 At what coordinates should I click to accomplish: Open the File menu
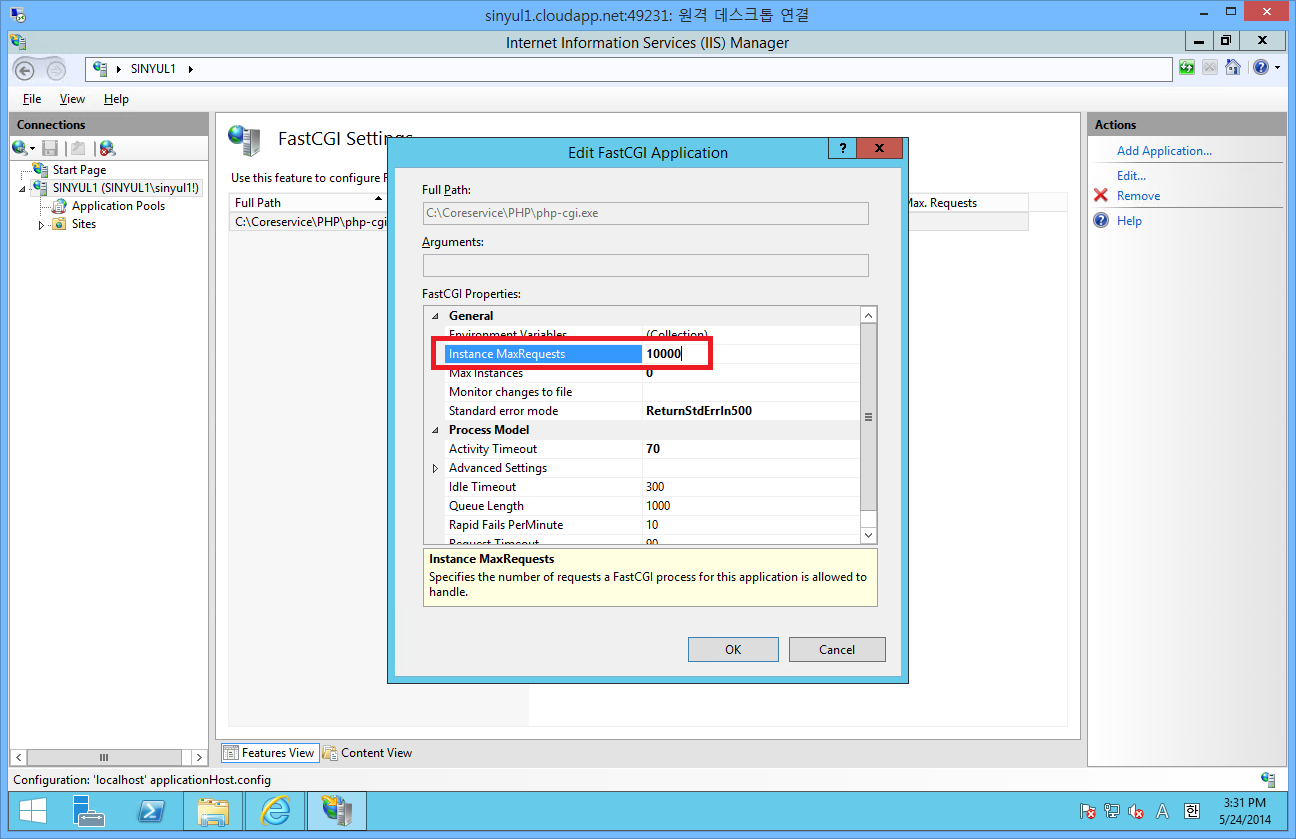tap(32, 99)
